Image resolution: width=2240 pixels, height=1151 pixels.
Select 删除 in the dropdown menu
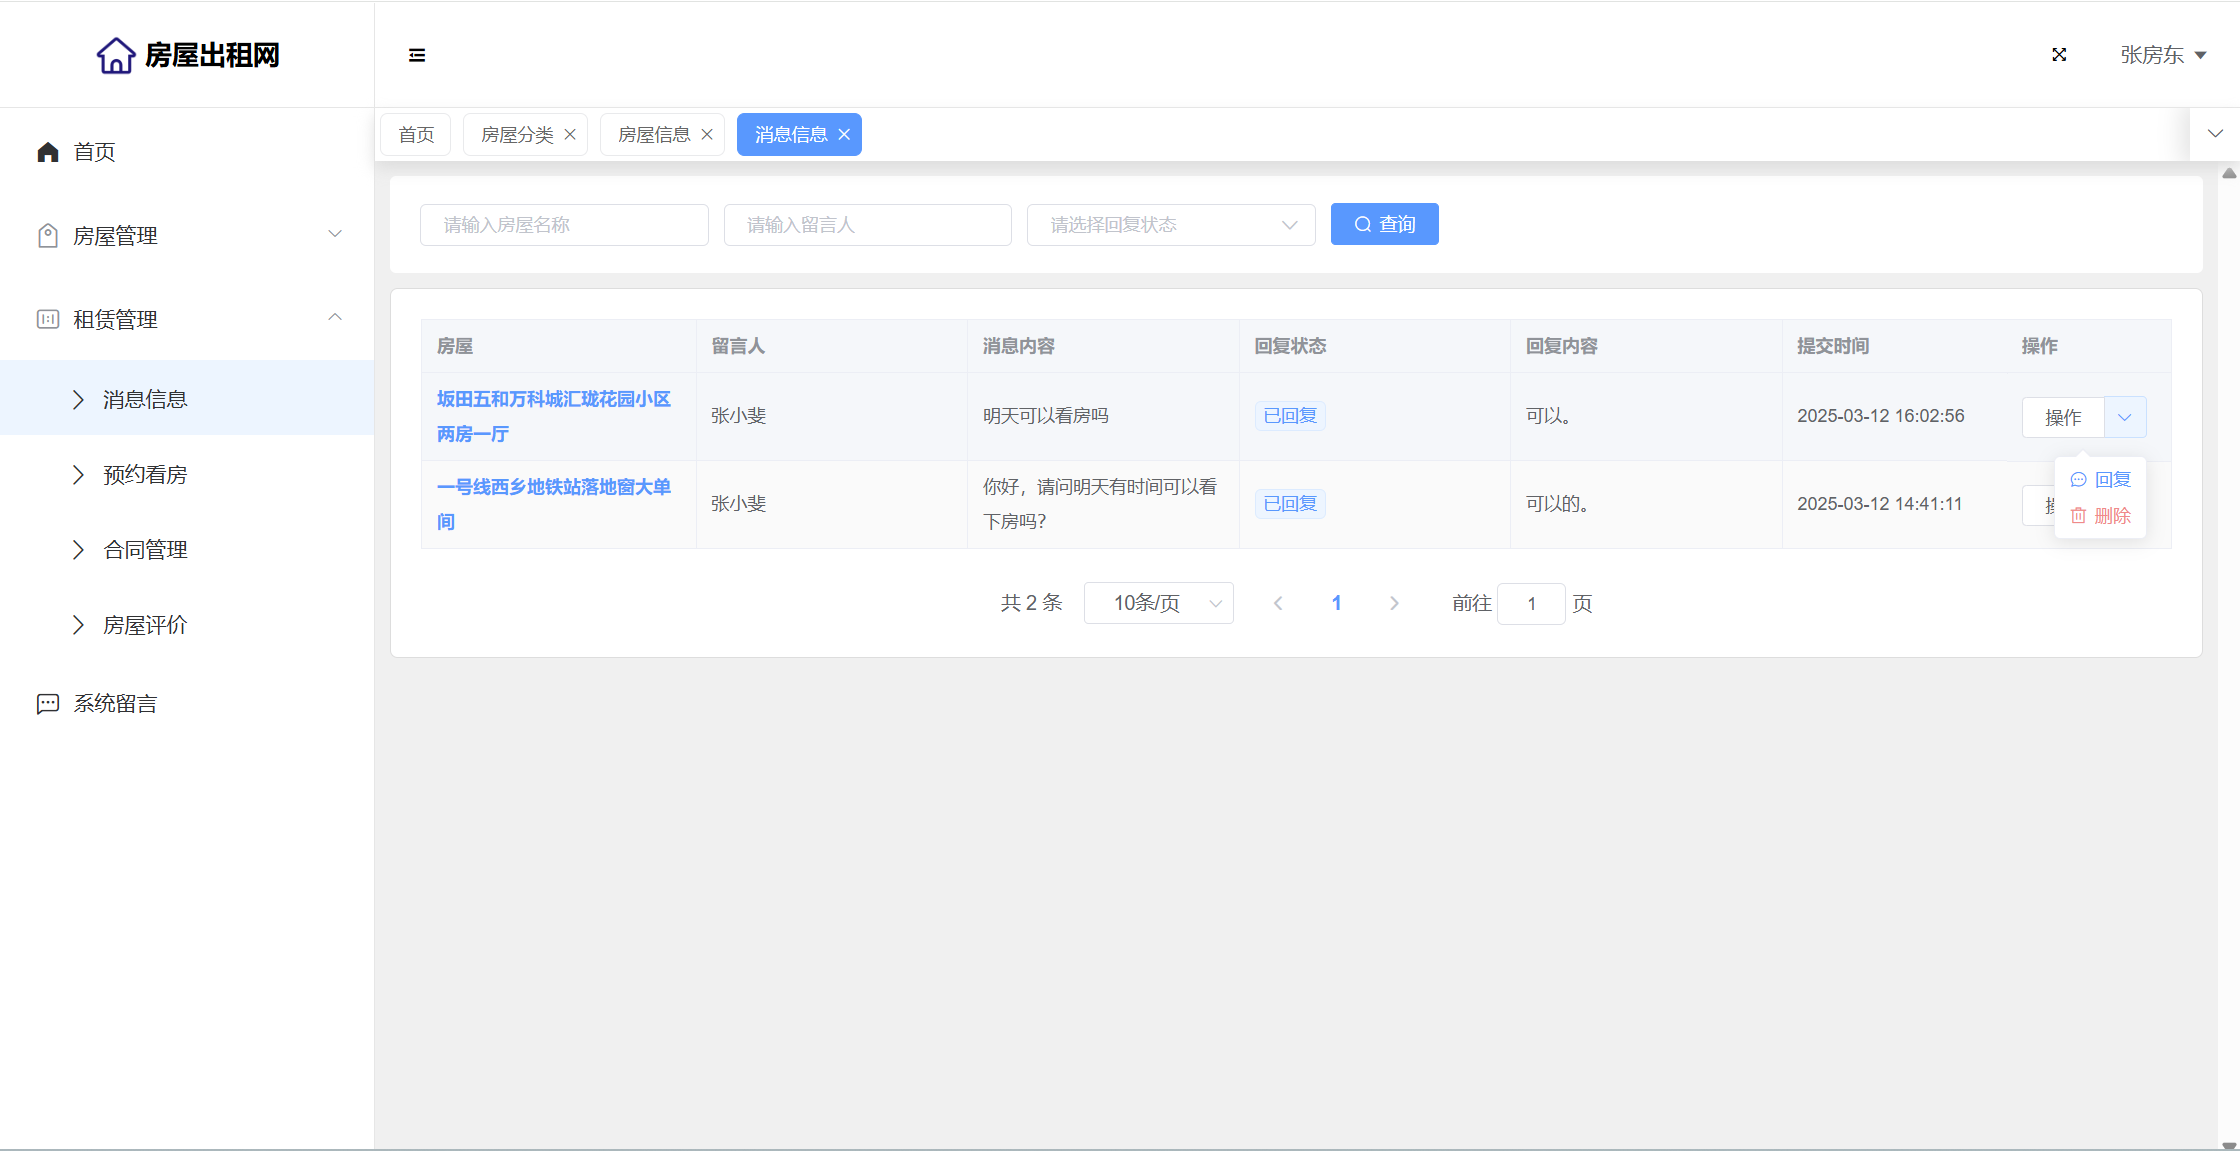tap(2101, 516)
